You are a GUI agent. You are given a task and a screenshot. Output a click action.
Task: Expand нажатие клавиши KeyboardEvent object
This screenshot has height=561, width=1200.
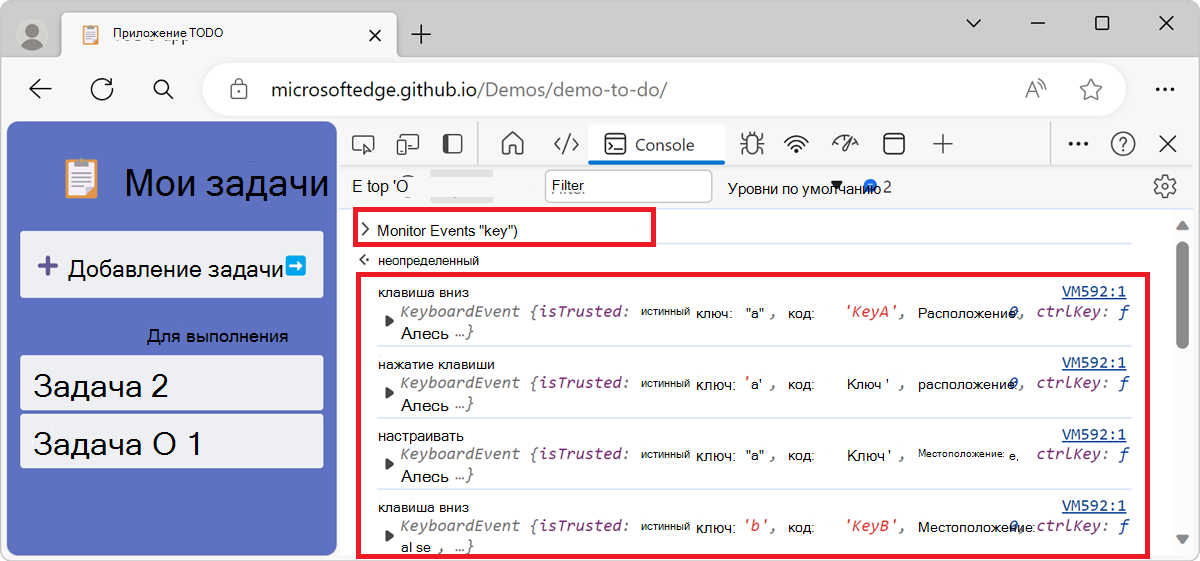[390, 393]
